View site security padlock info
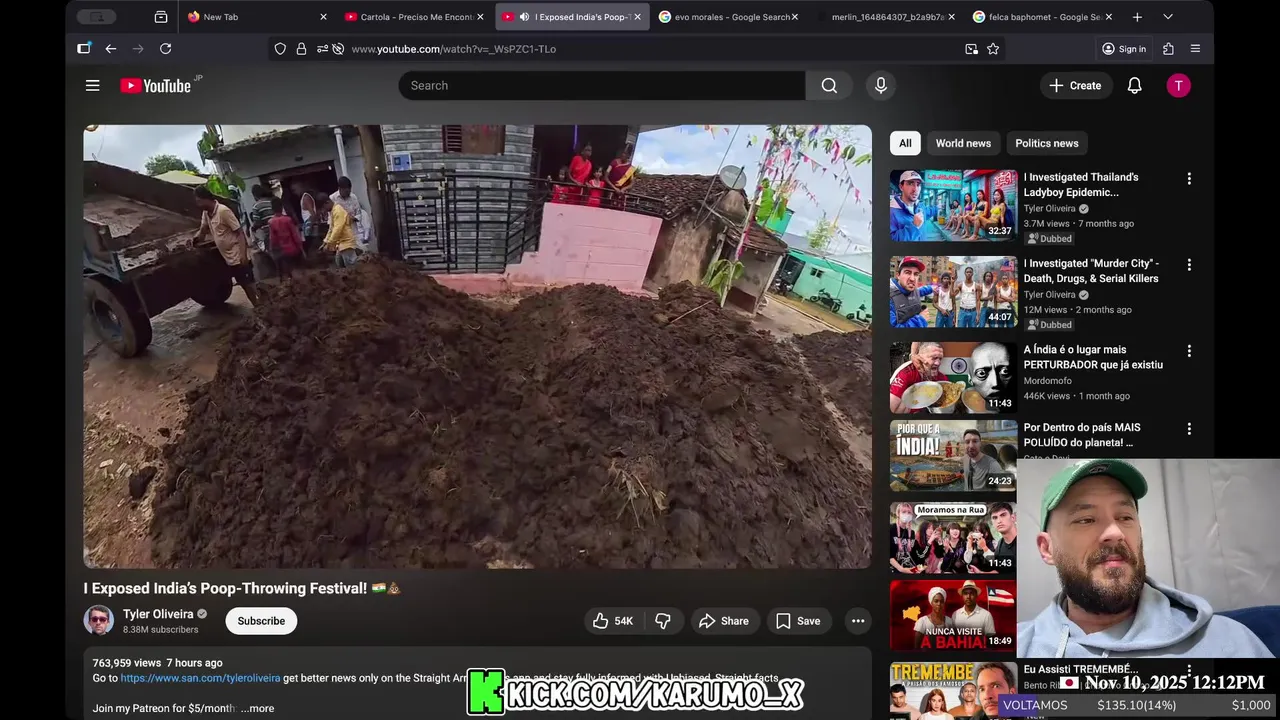The width and height of the screenshot is (1280, 720). tap(301, 49)
